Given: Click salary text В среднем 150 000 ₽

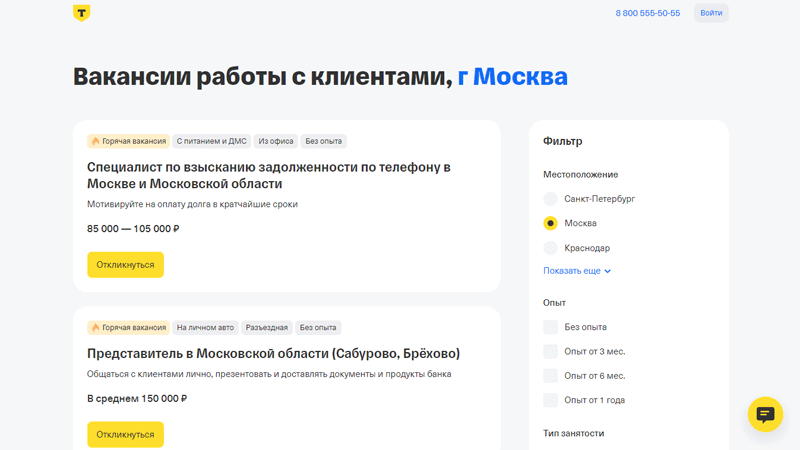Looking at the screenshot, I should click(x=137, y=398).
